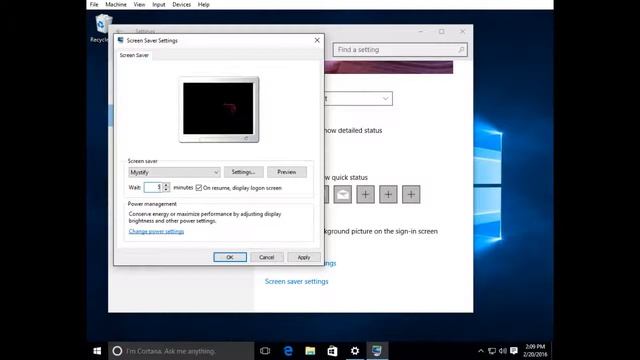The image size is (640, 360).
Task: Click the volume speaker tray icon
Action: 503,351
